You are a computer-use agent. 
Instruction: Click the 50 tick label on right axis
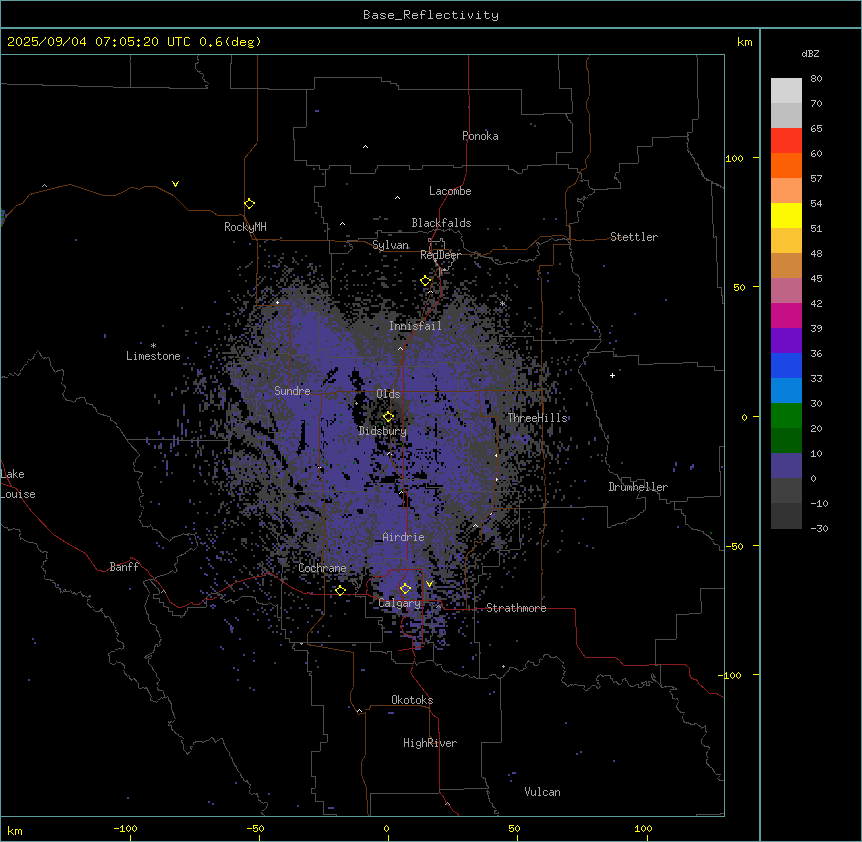click(x=739, y=287)
